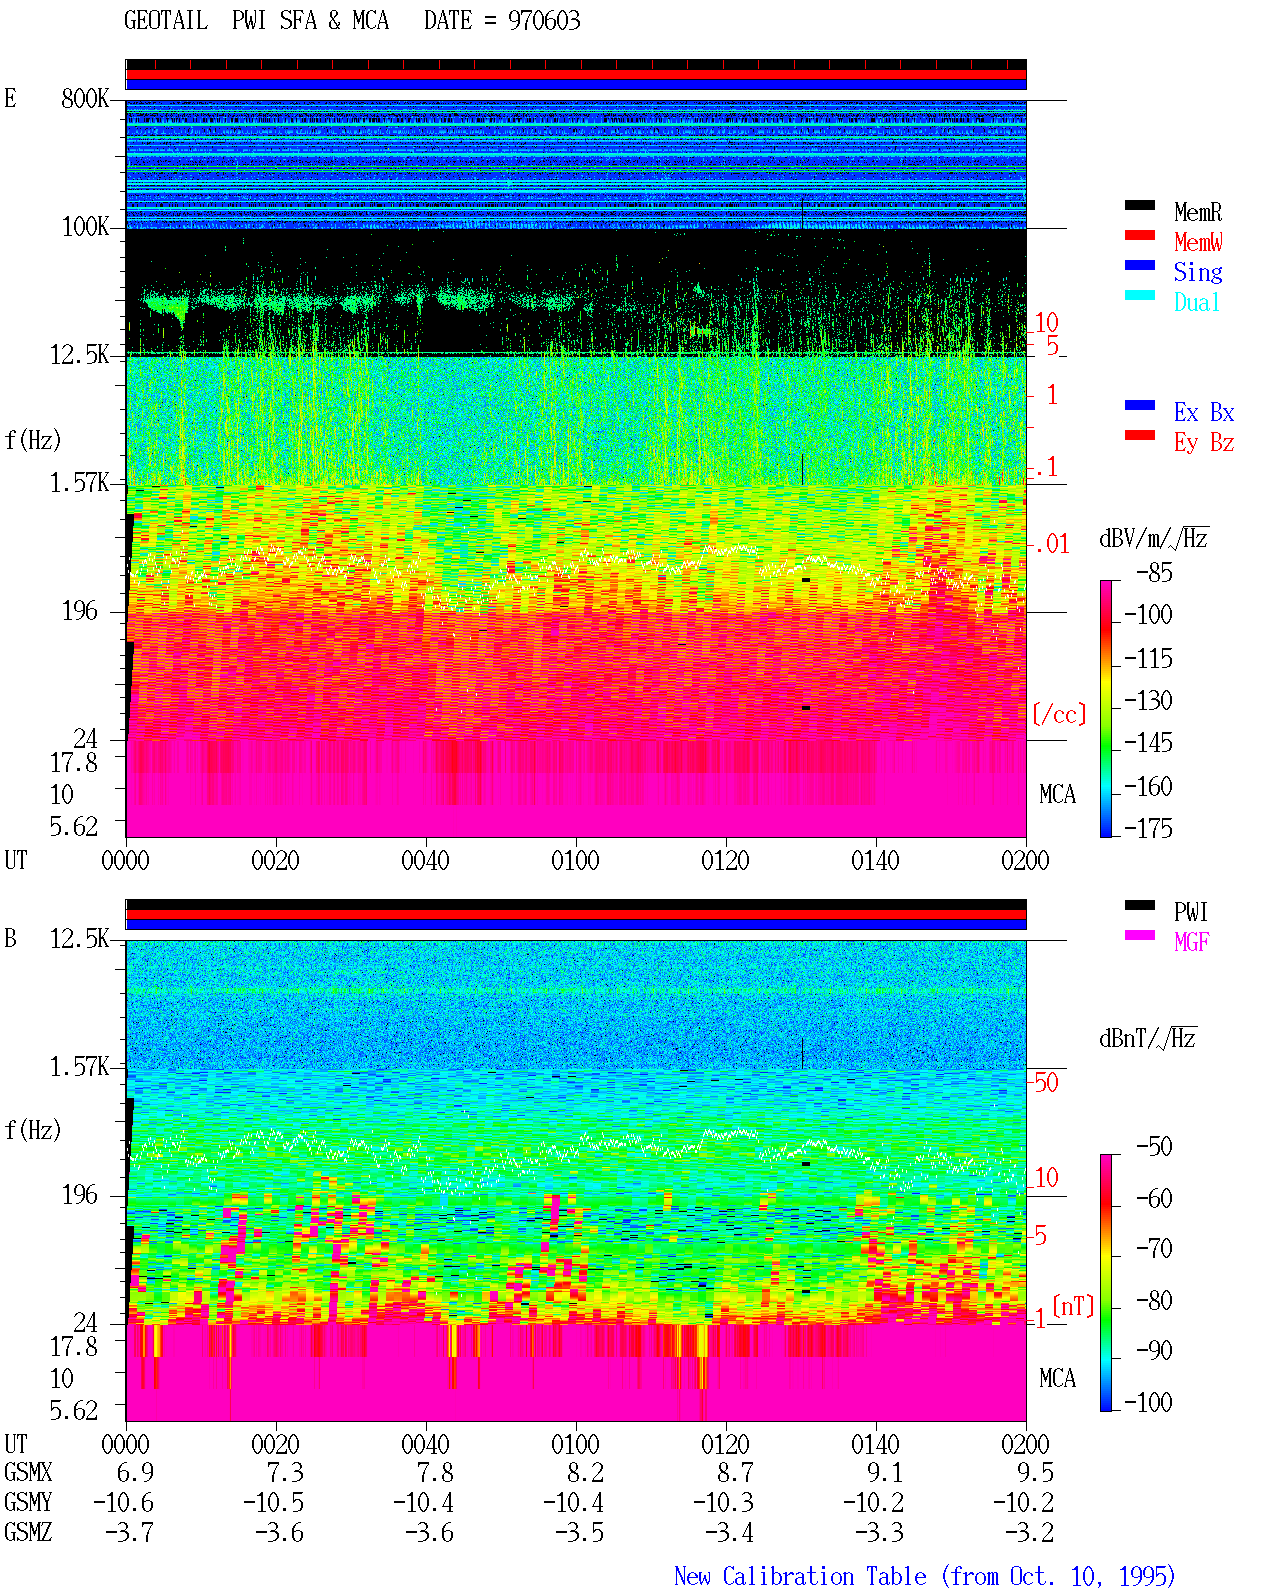Click the -85 color bar value
This screenshot has width=1280, height=1593.
pyautogui.click(x=1154, y=573)
